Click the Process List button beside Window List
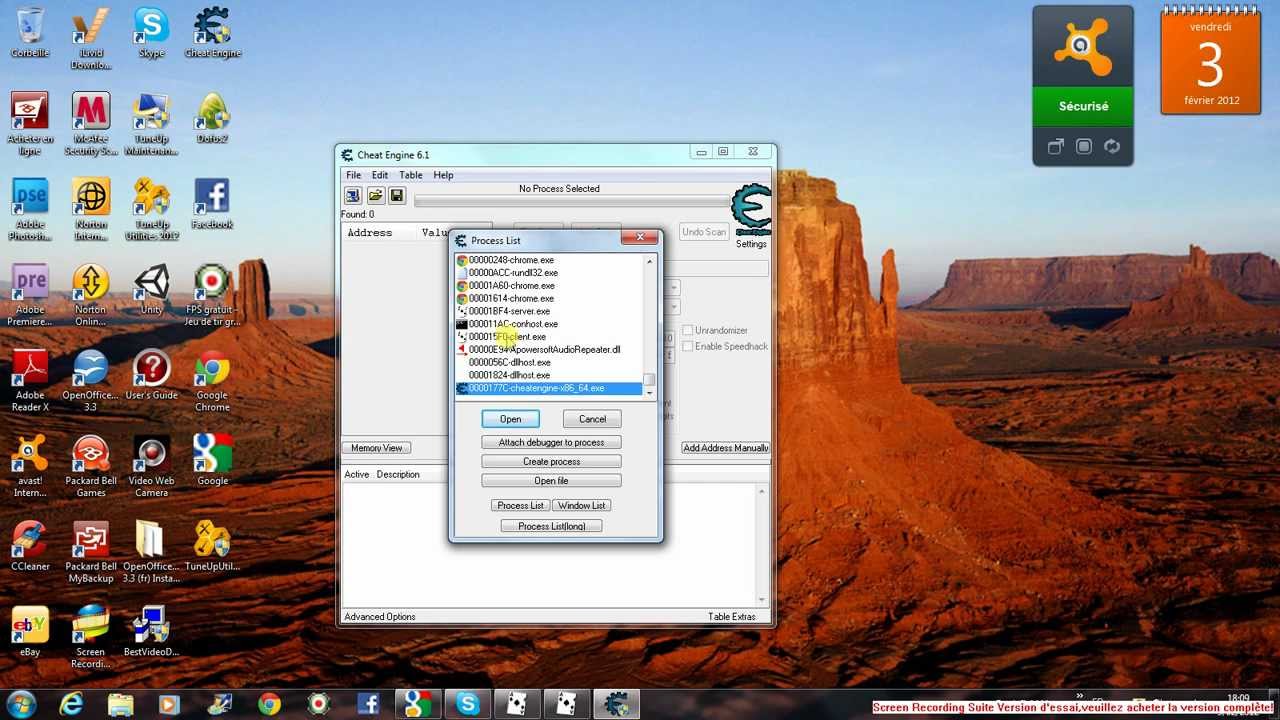Viewport: 1280px width, 720px height. click(520, 505)
